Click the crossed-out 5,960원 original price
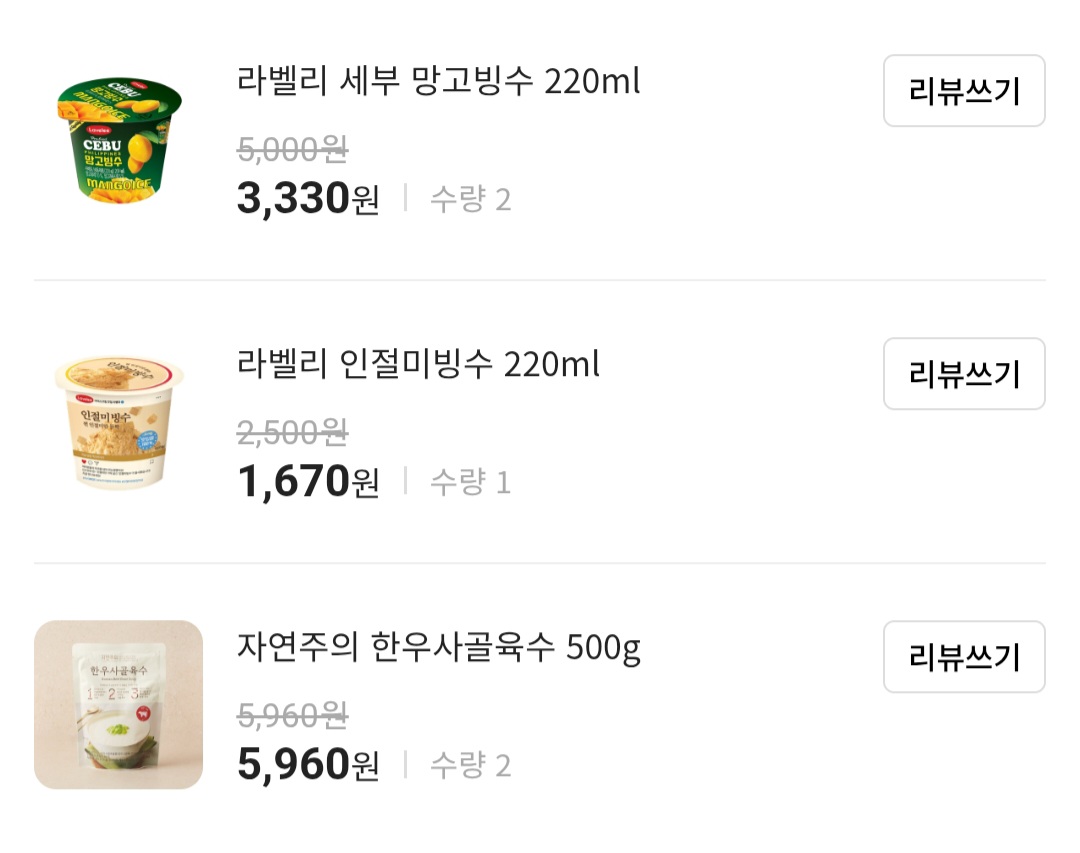 click(x=289, y=718)
